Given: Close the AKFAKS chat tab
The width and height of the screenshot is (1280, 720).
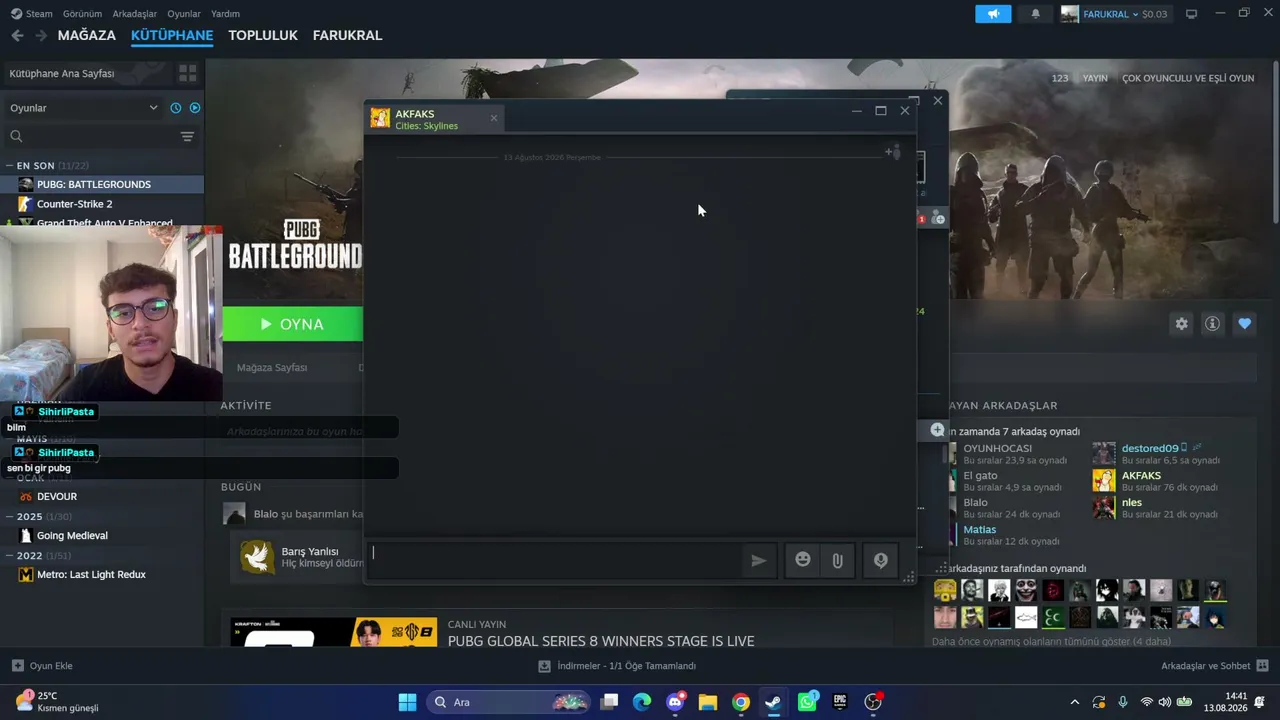Looking at the screenshot, I should tap(493, 118).
